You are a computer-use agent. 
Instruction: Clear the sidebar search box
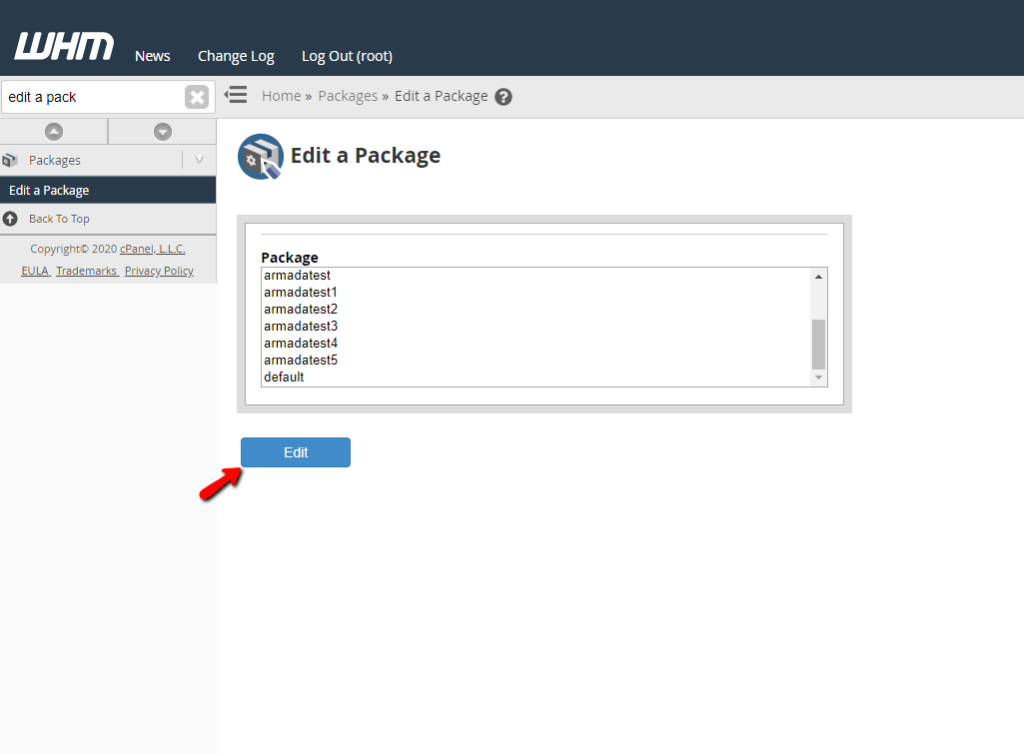(x=197, y=97)
